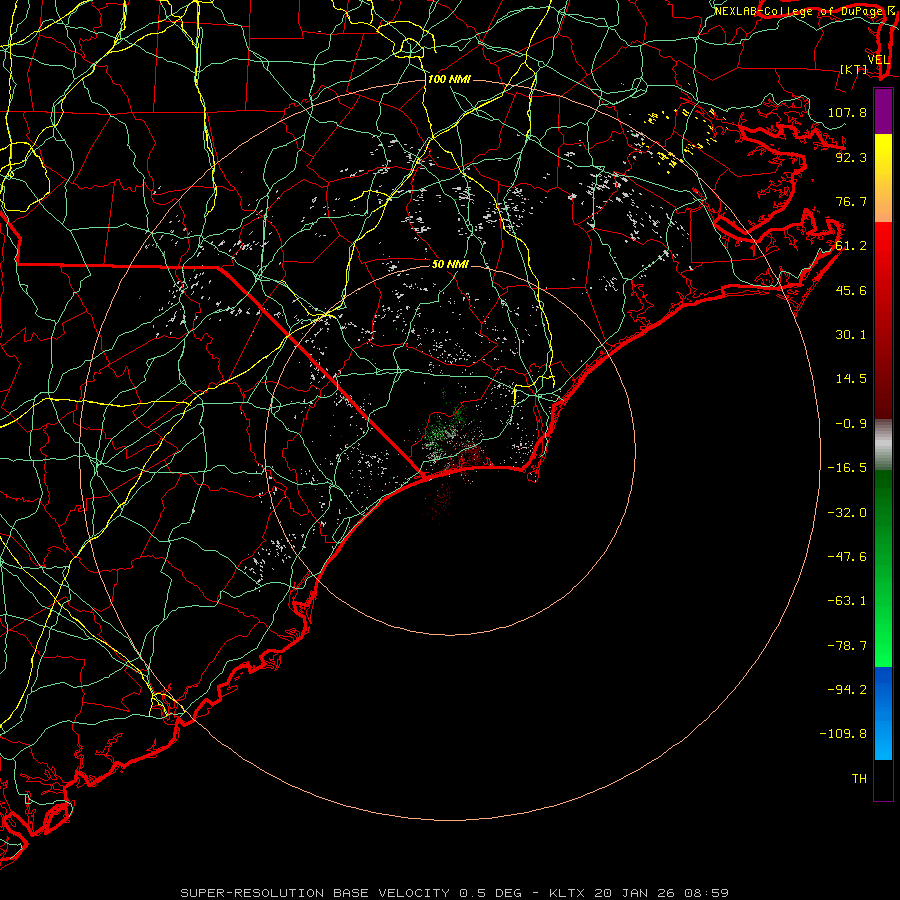
Task: Click the [KT] units label
Action: coord(854,69)
